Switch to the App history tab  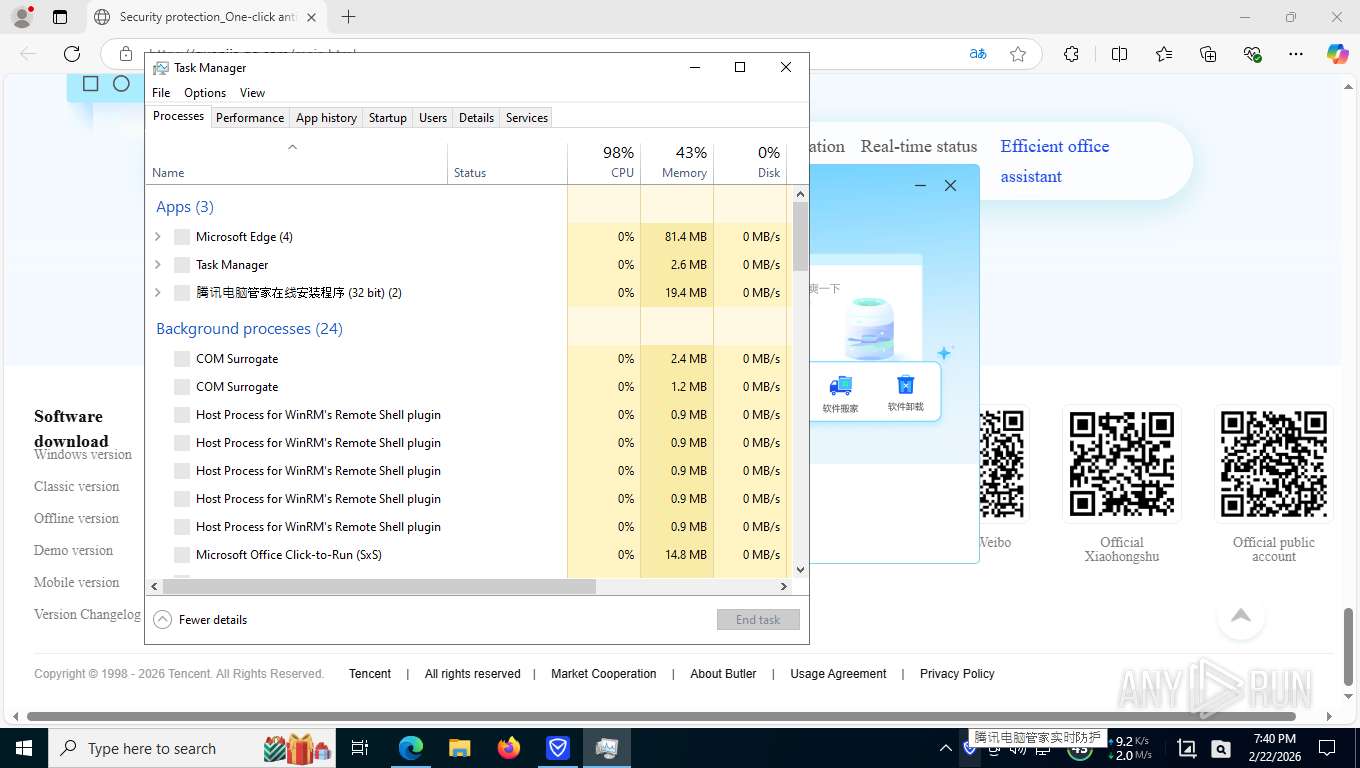(x=326, y=117)
